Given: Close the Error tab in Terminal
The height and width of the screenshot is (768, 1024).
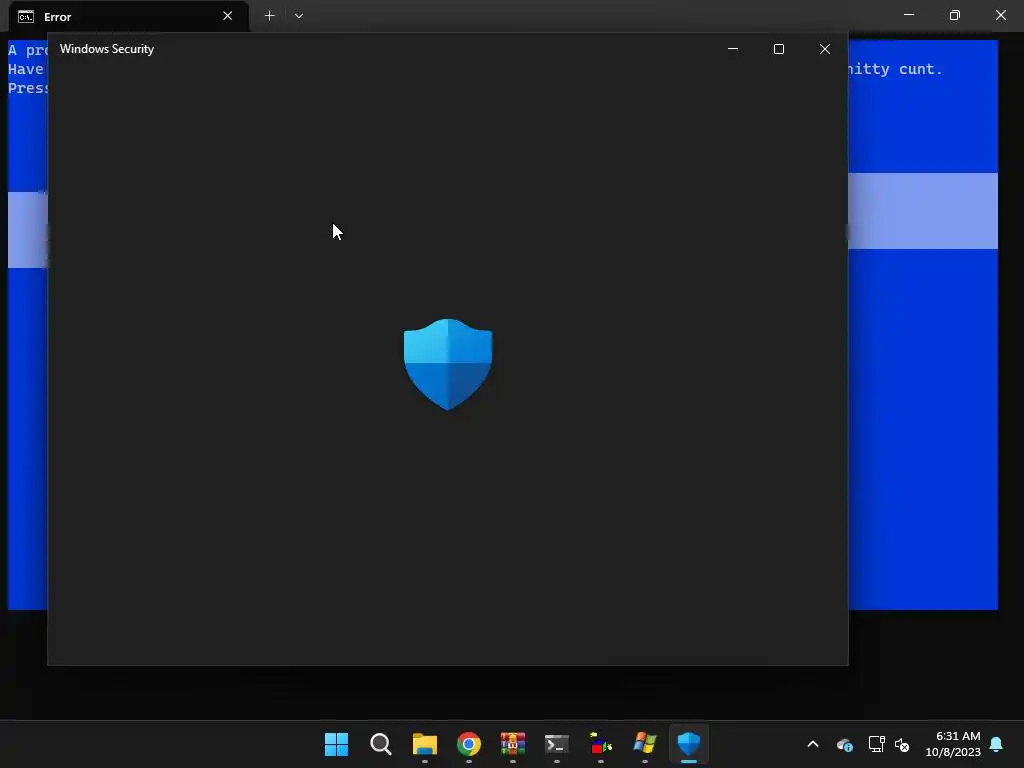Looking at the screenshot, I should point(227,16).
